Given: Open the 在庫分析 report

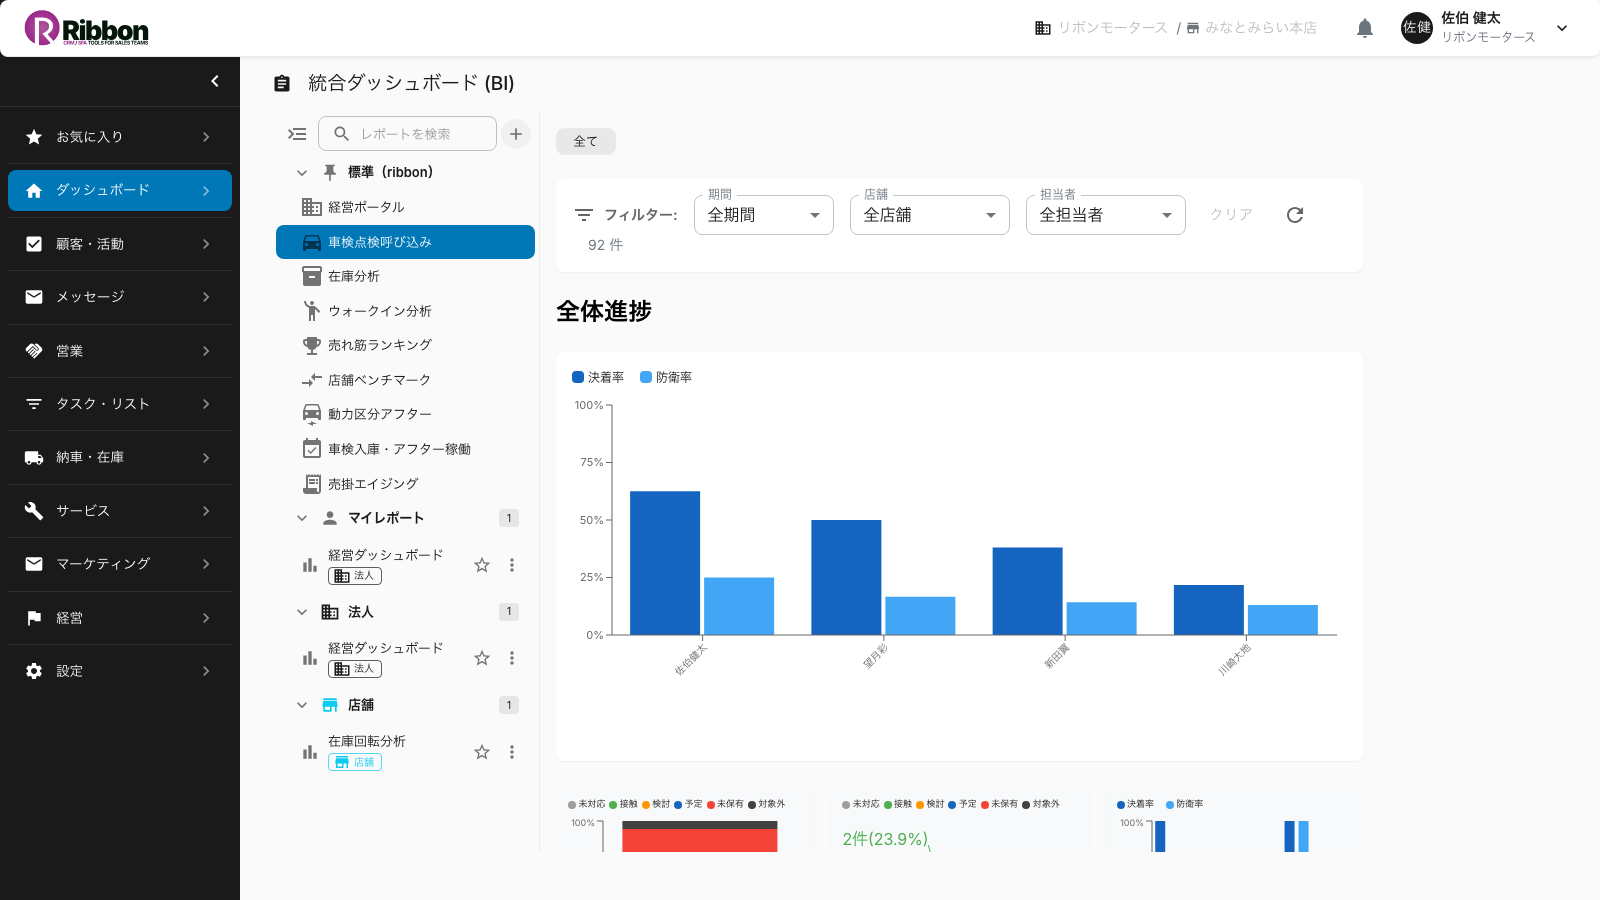Looking at the screenshot, I should (x=405, y=276).
